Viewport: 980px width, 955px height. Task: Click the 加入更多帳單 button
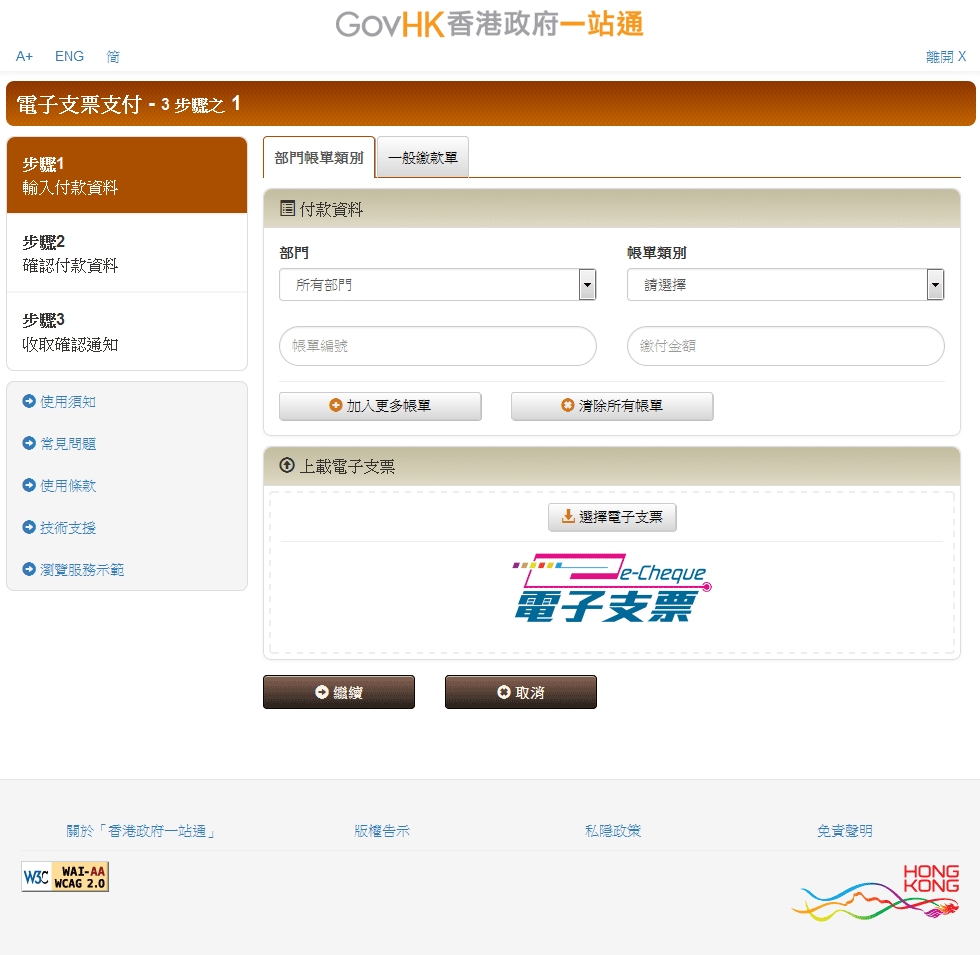pos(380,406)
